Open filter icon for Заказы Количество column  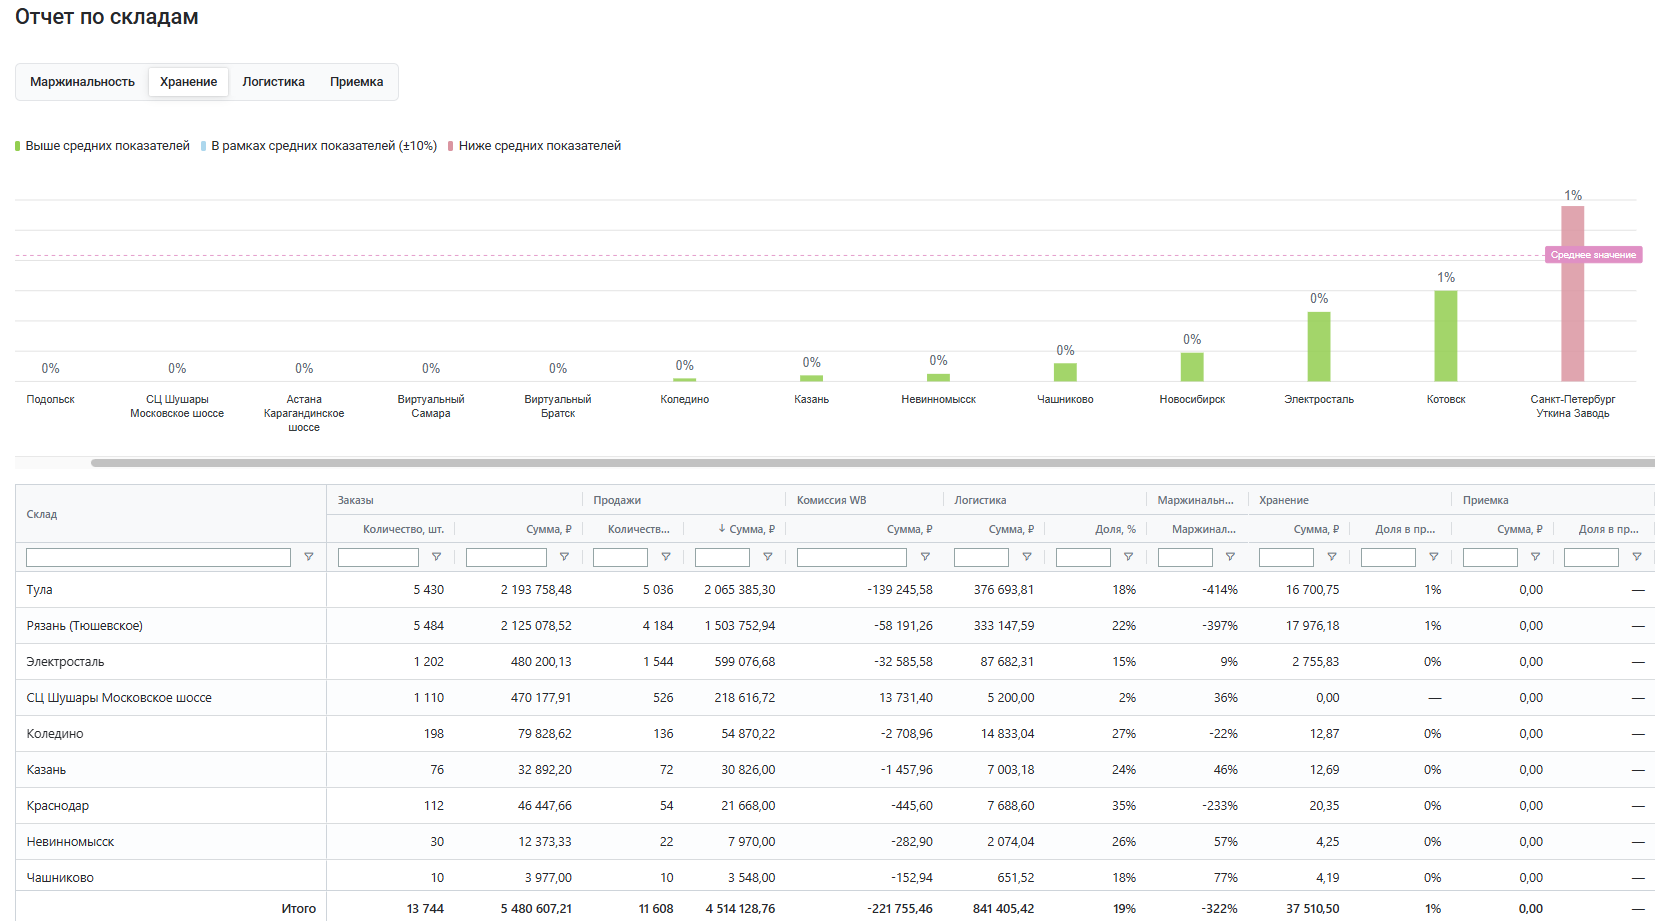click(x=436, y=557)
